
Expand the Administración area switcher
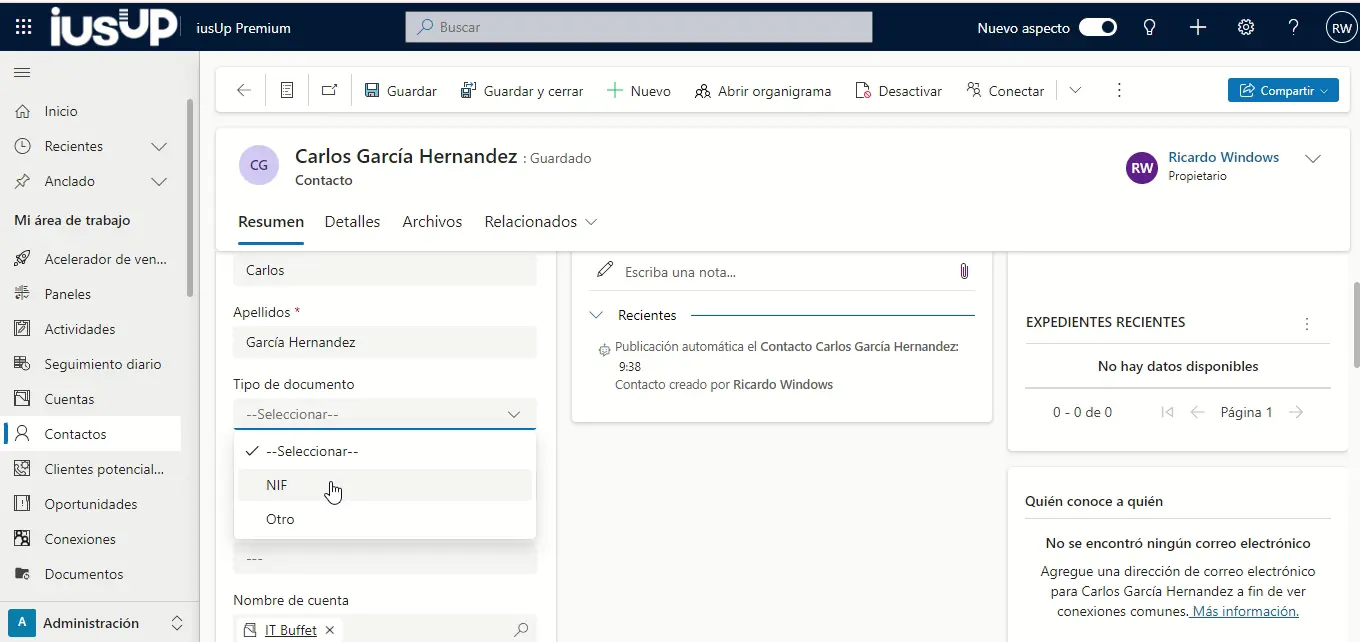[x=177, y=623]
